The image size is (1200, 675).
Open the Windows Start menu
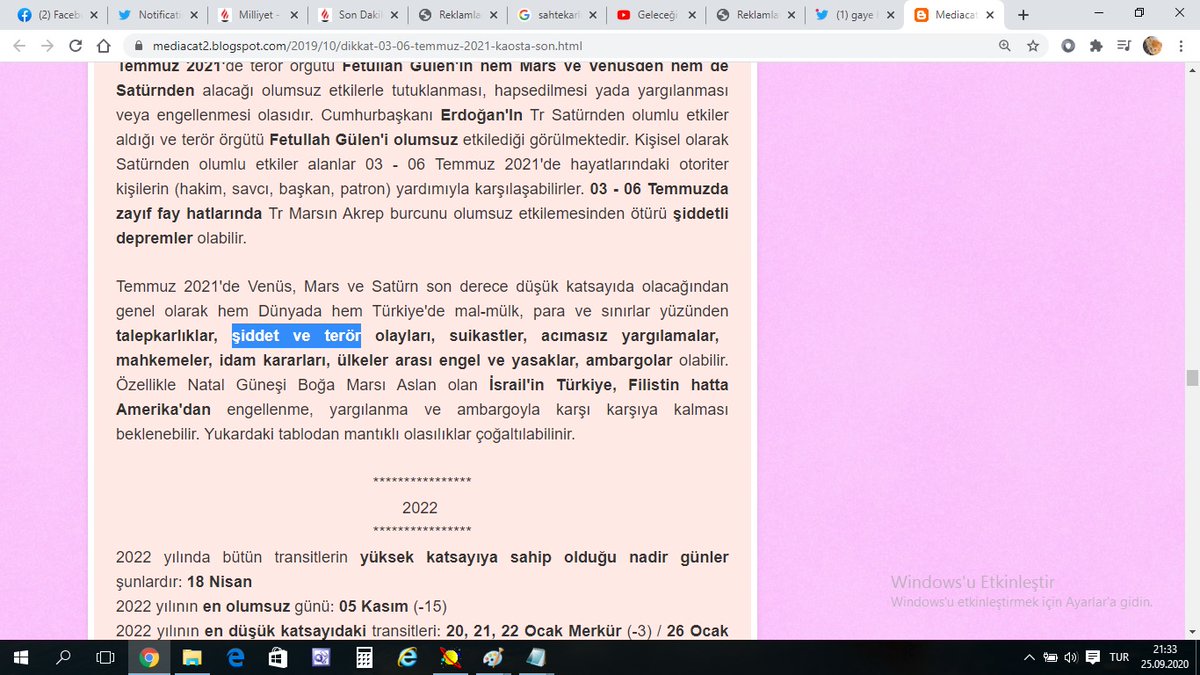click(21, 657)
